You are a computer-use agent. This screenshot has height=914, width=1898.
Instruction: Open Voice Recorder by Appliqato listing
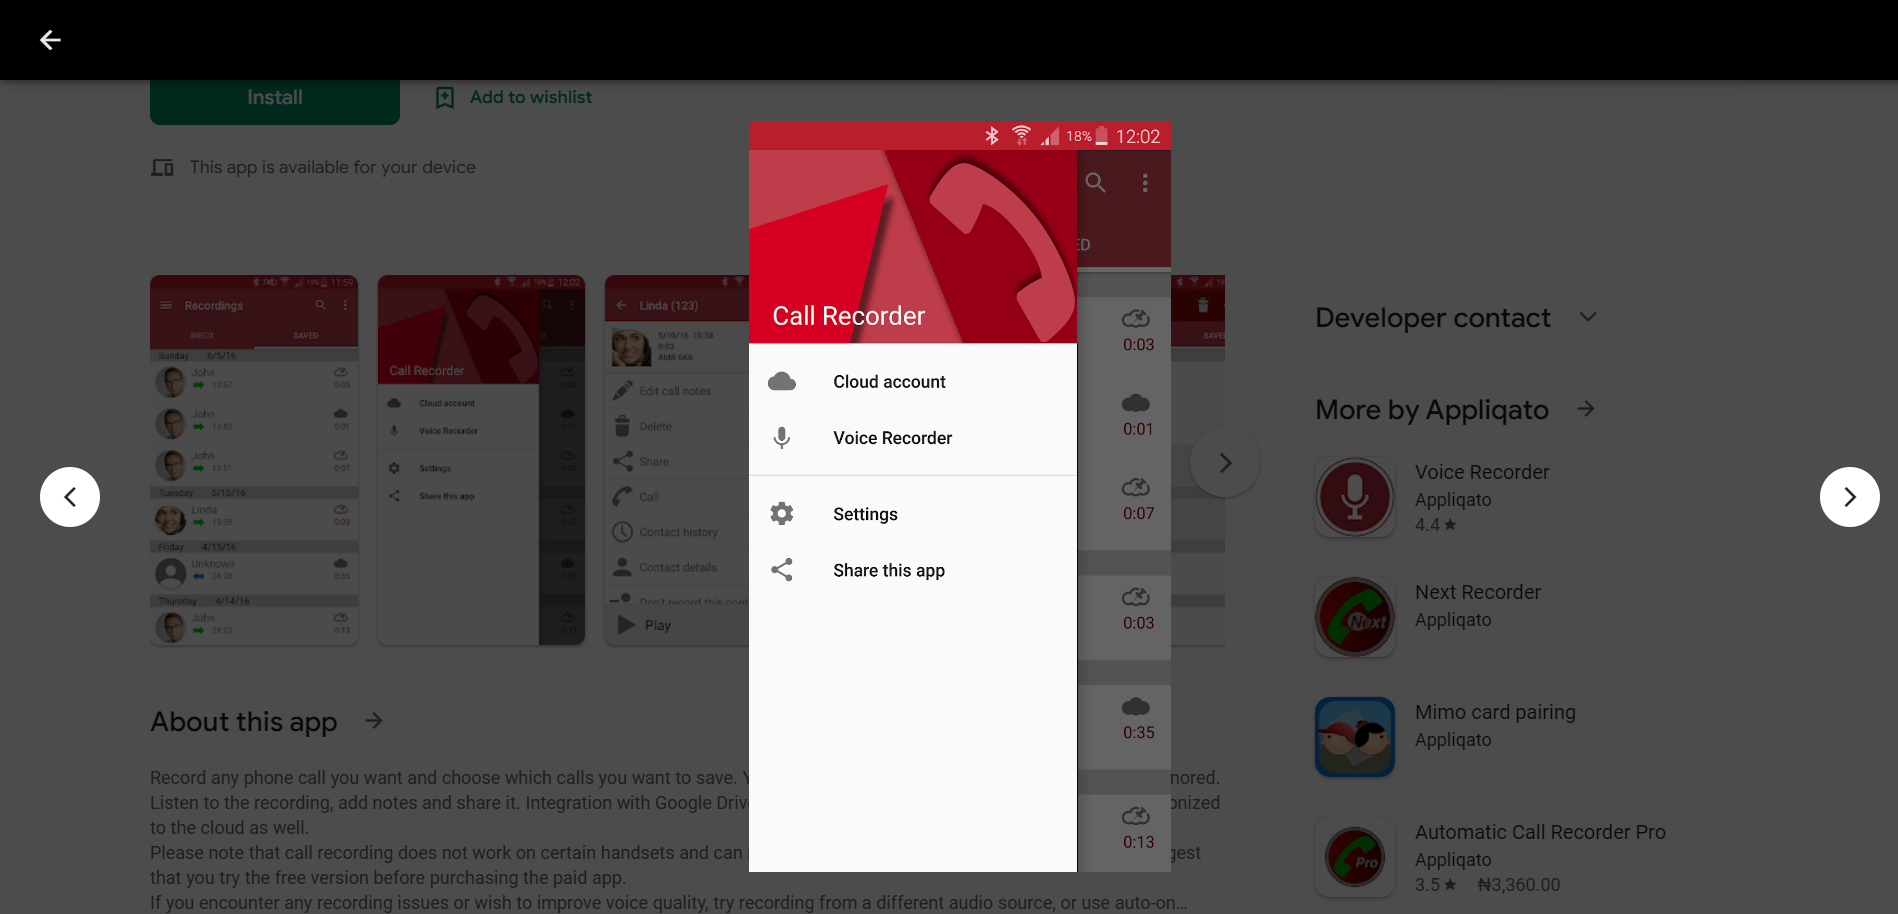point(1482,472)
